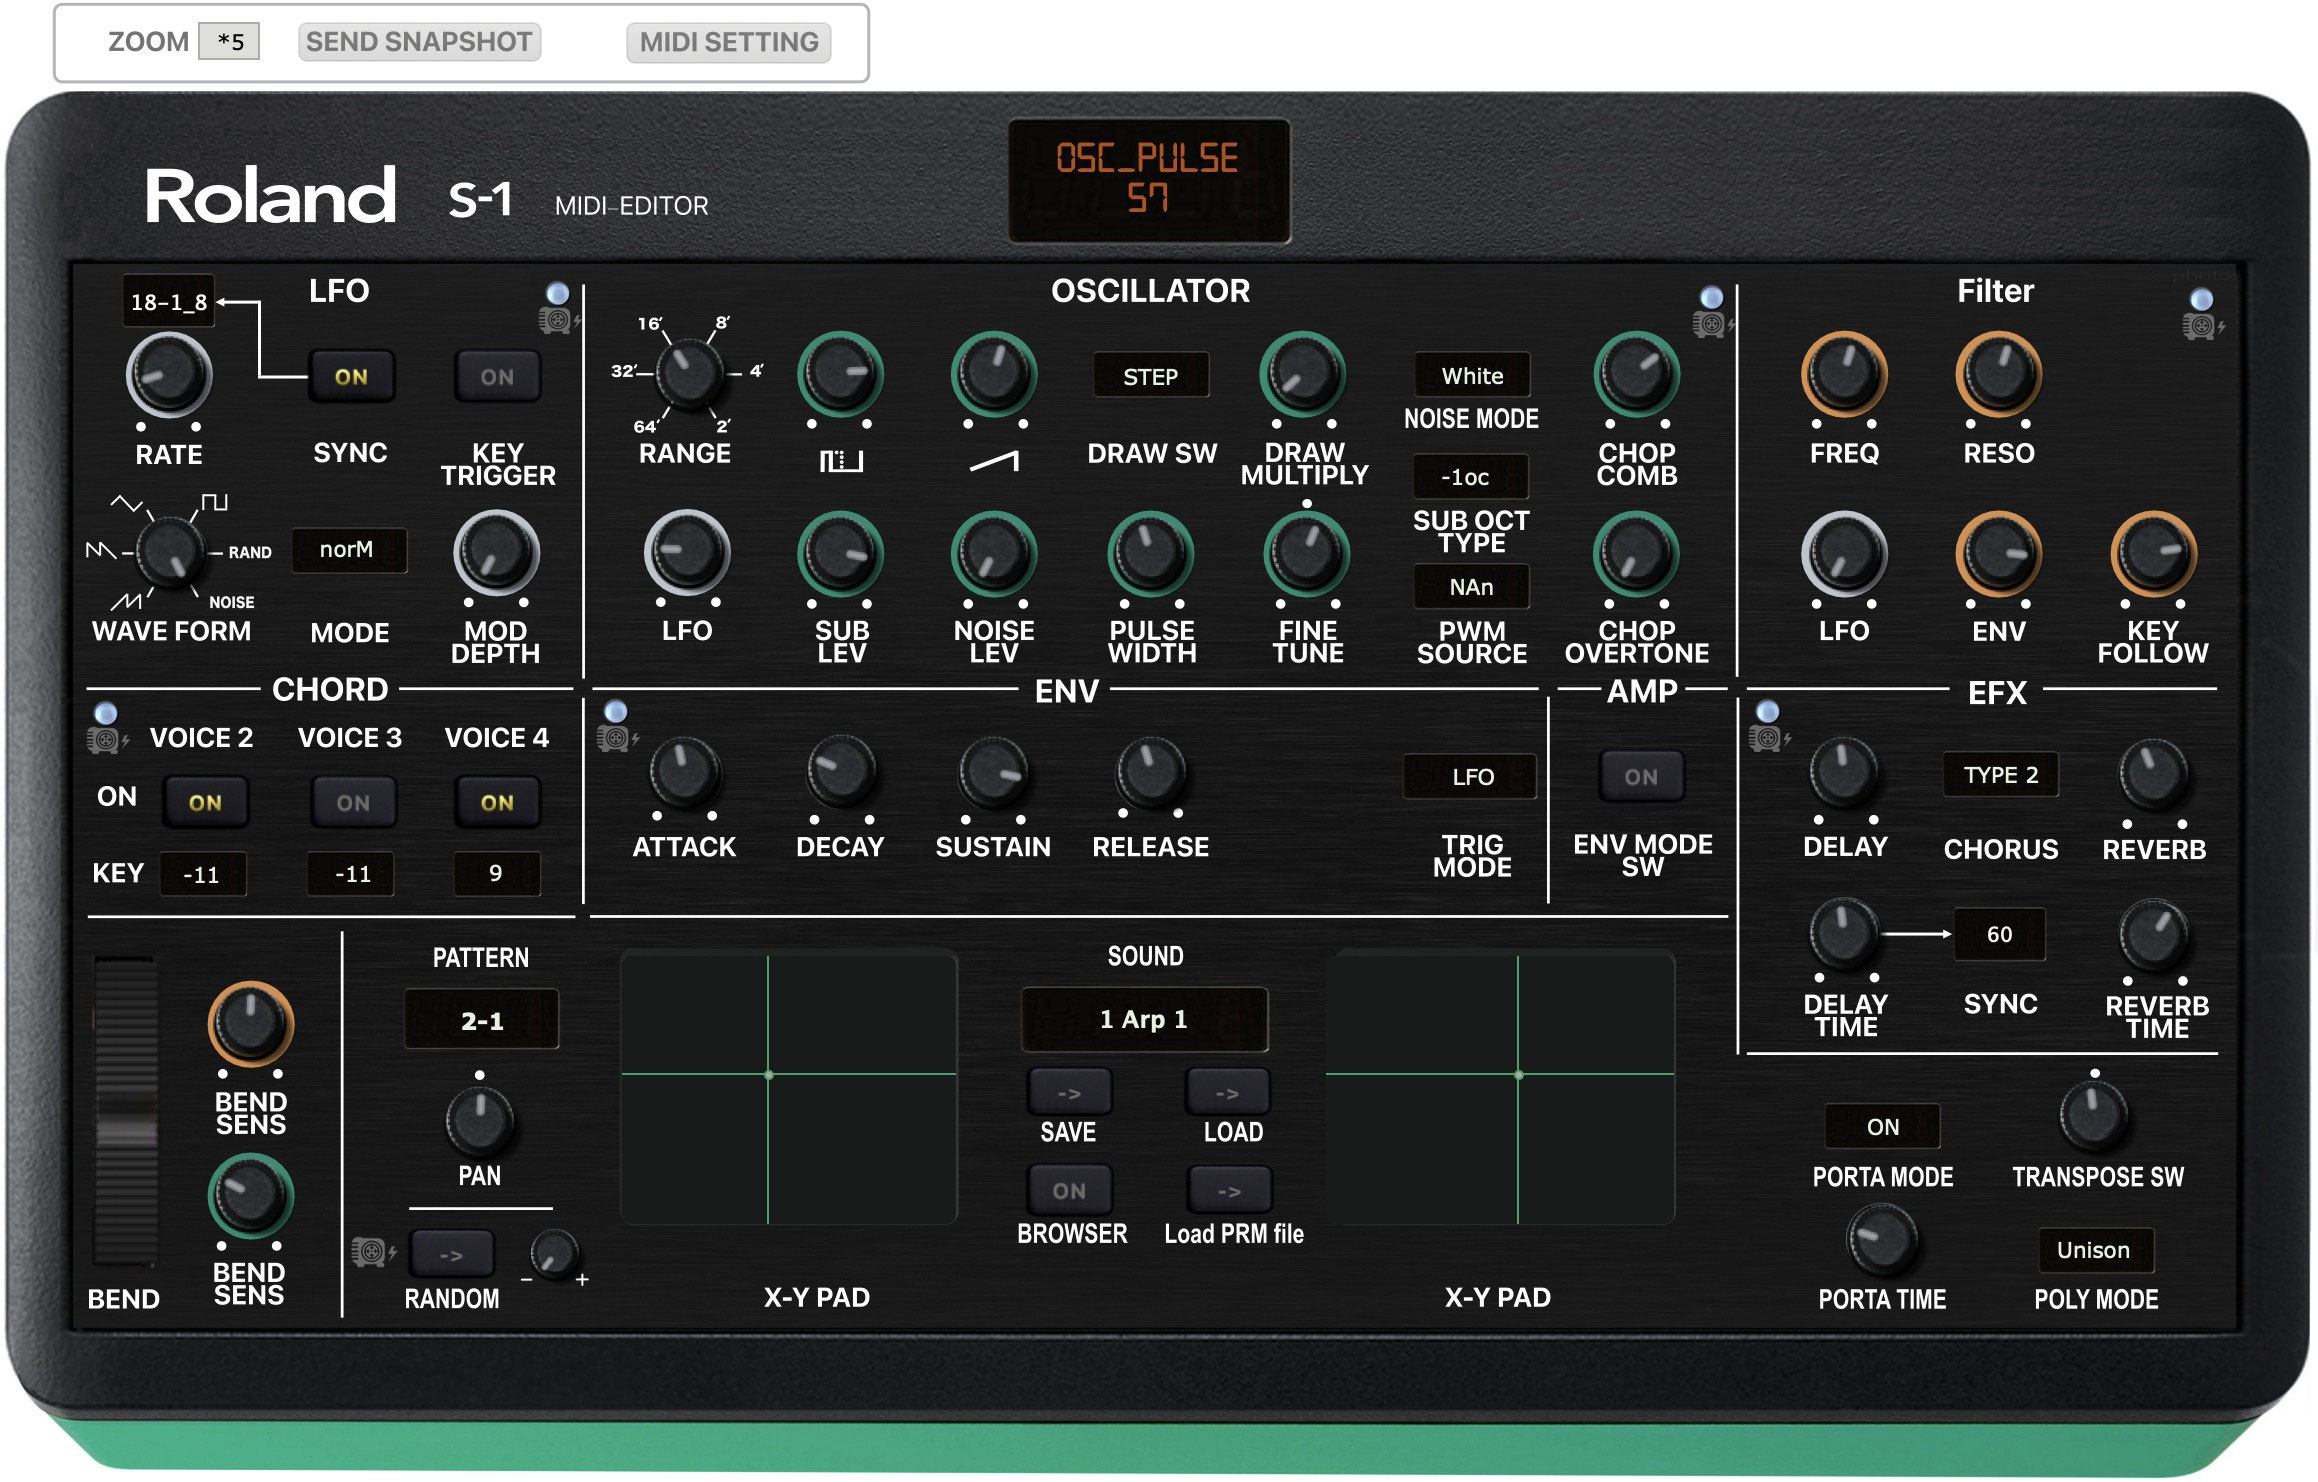Image resolution: width=2318 pixels, height=1482 pixels.
Task: Open the MIDI SETTING panel
Action: point(729,42)
